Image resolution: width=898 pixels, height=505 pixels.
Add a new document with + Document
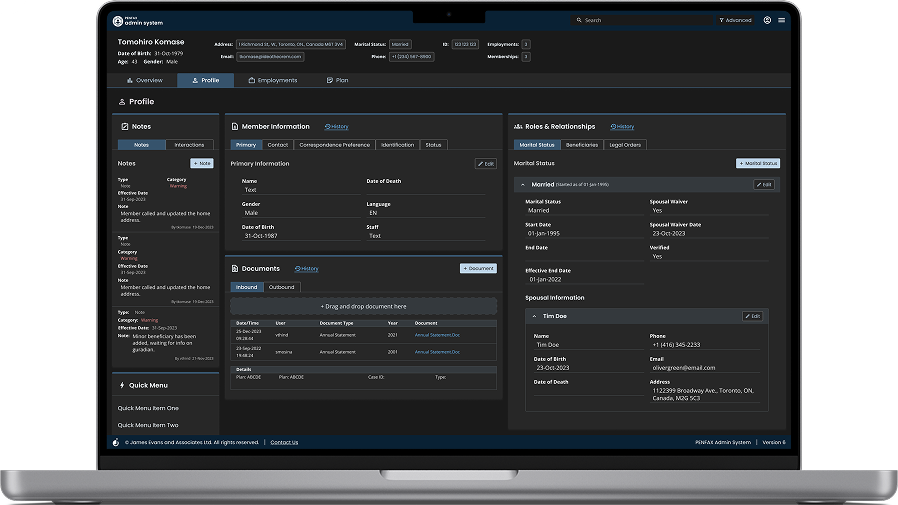(x=478, y=269)
